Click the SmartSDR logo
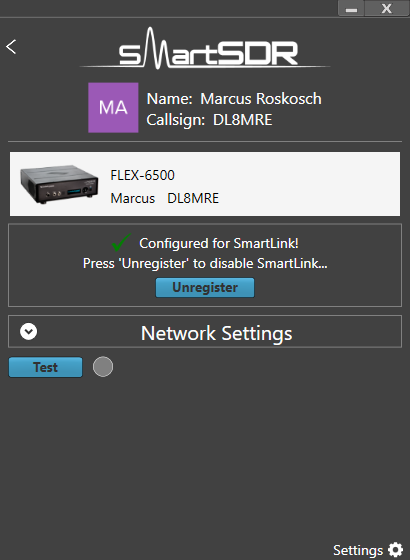The image size is (410, 560). coord(205,49)
